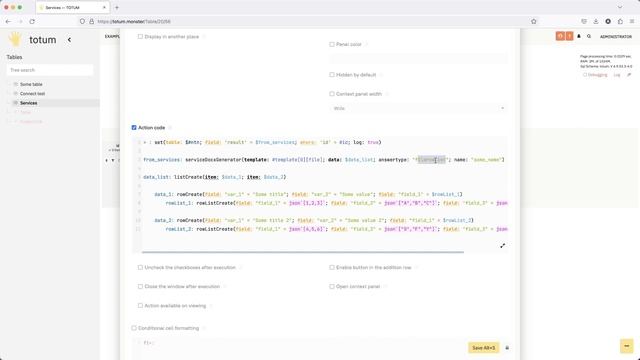Click the shield tracking protection icon
Image resolution: width=640 pixels, height=360 pixels.
(x=82, y=21)
